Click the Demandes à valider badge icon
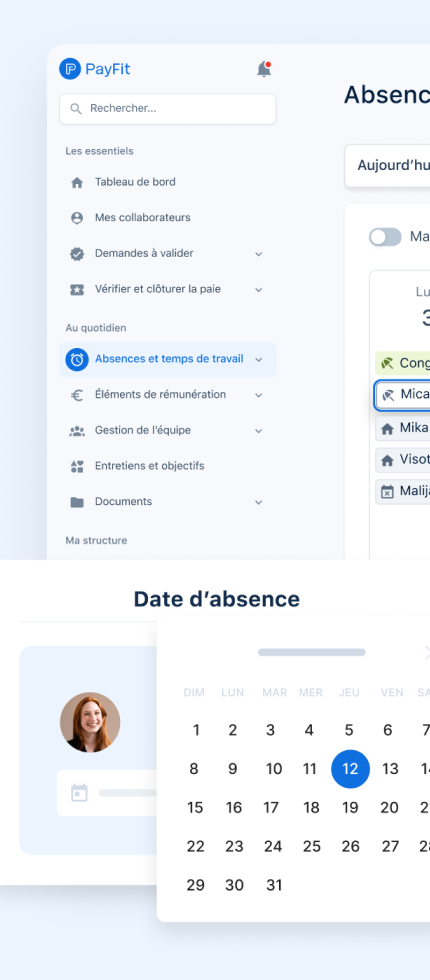Screen dimensions: 430x980 point(77,254)
